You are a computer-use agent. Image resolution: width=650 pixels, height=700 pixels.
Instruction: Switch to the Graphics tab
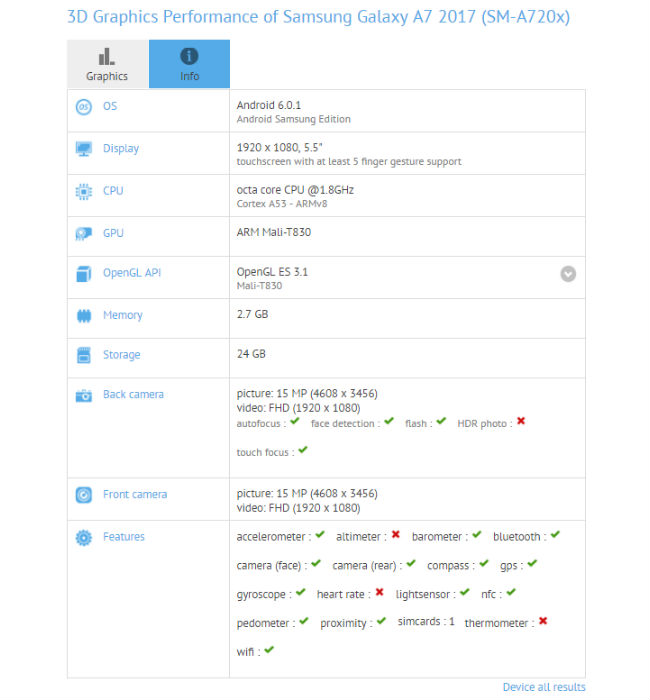[107, 64]
